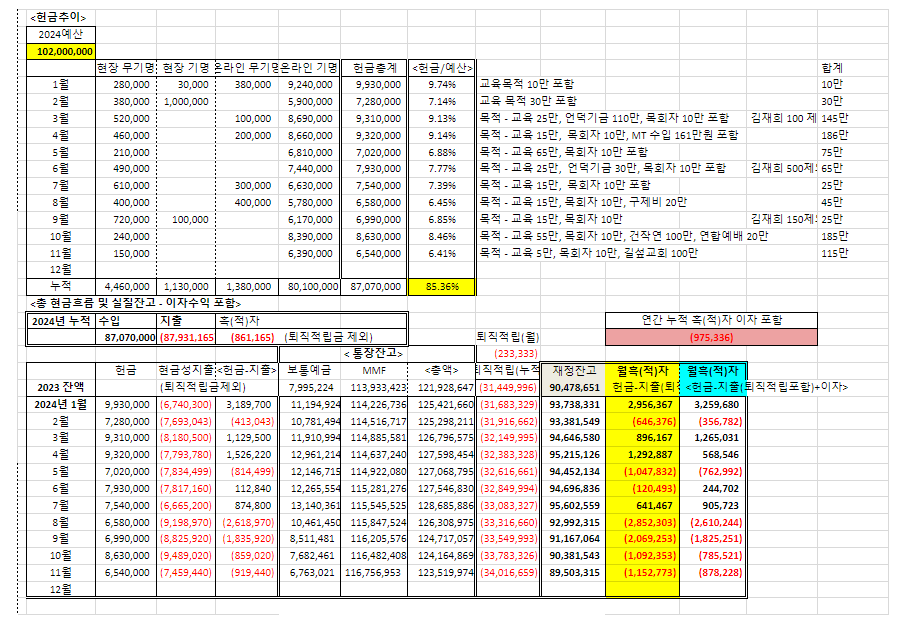Viewport: 902px width, 627px height.
Task: Select the <헌금추이> title cell
Action: pyautogui.click(x=58, y=18)
